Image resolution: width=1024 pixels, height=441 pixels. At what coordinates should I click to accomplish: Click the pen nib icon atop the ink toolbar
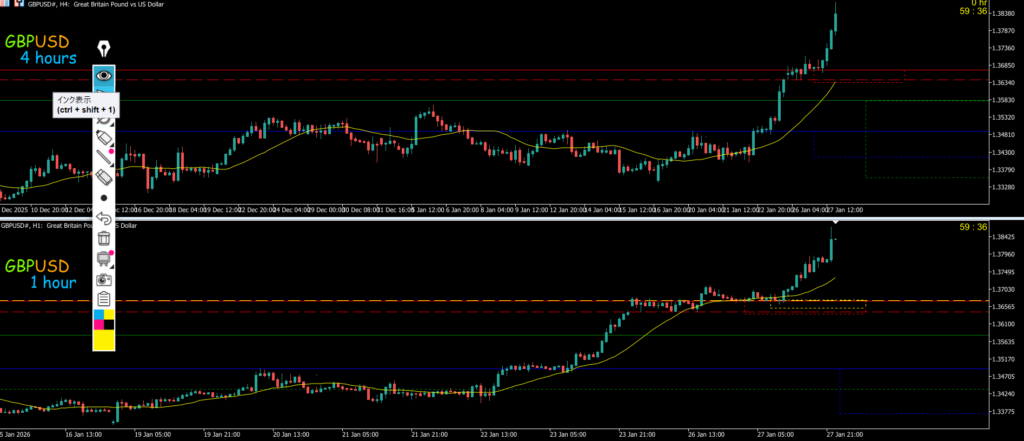tap(104, 49)
